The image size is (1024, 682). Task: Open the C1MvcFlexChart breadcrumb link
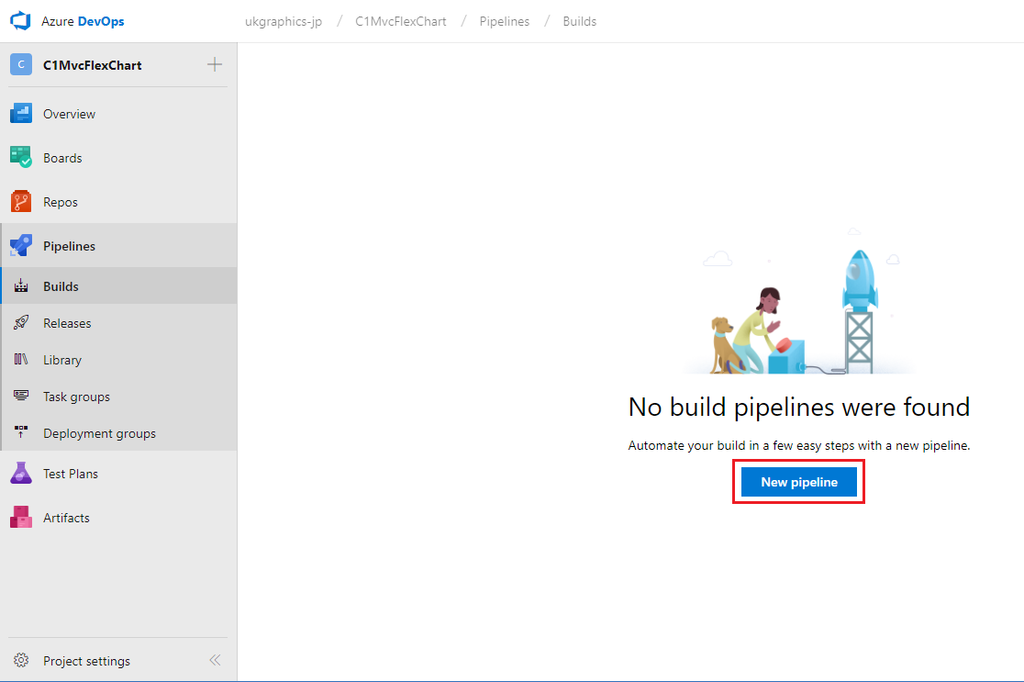[401, 22]
